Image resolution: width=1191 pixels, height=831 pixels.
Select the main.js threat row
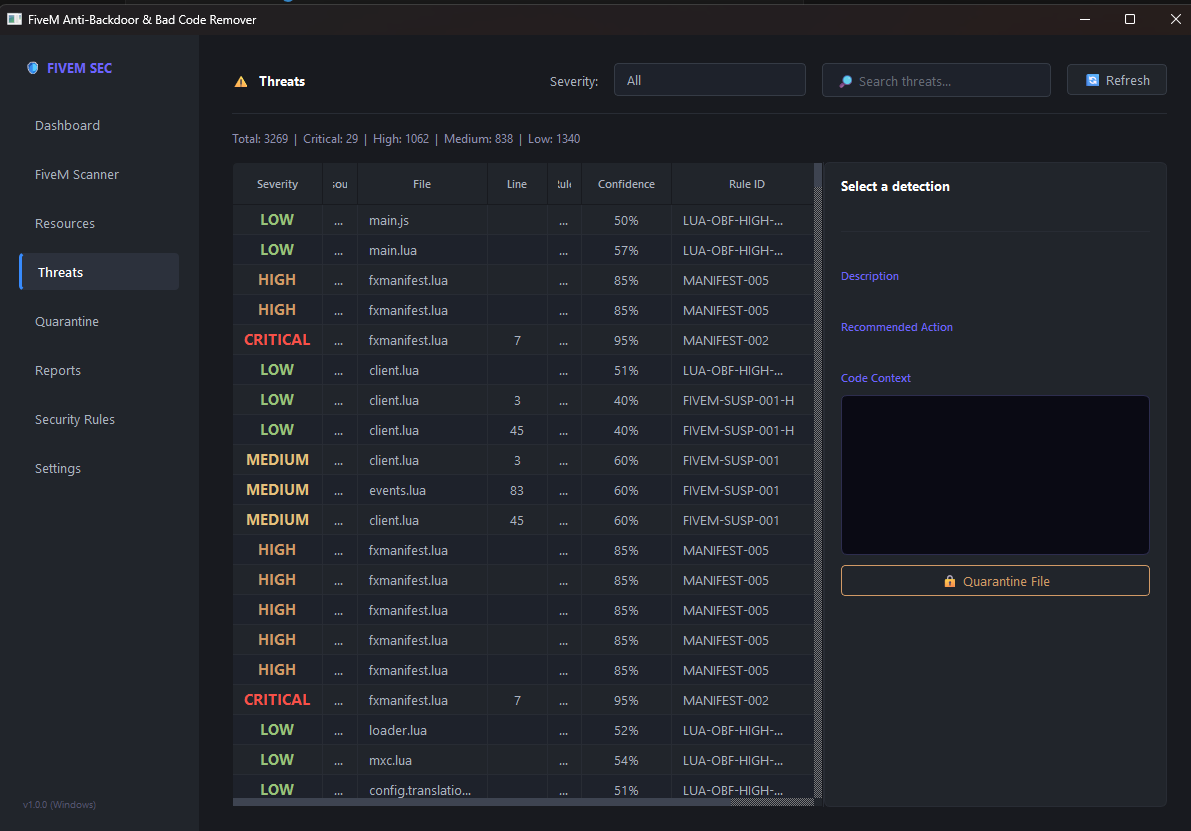click(x=523, y=220)
